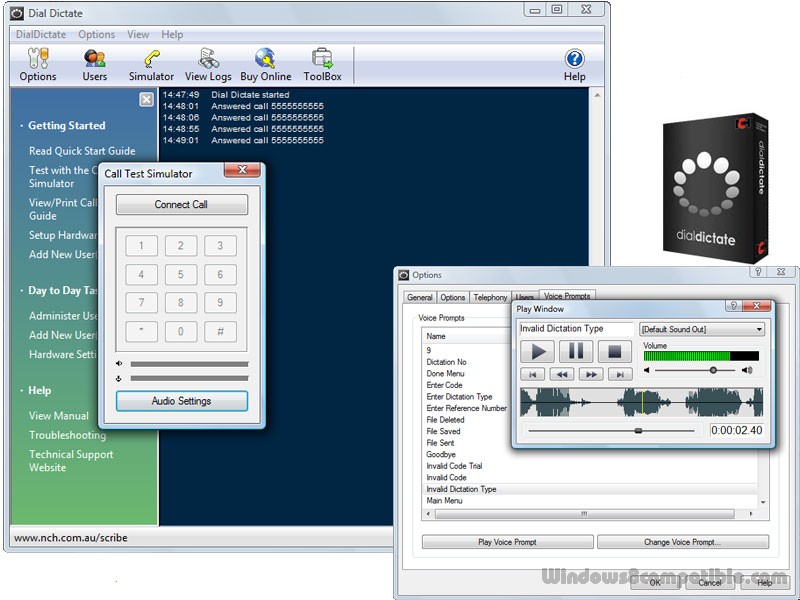Click the speaker icon in Call Test Simulator
Screen dimensions: 800x600
point(119,363)
